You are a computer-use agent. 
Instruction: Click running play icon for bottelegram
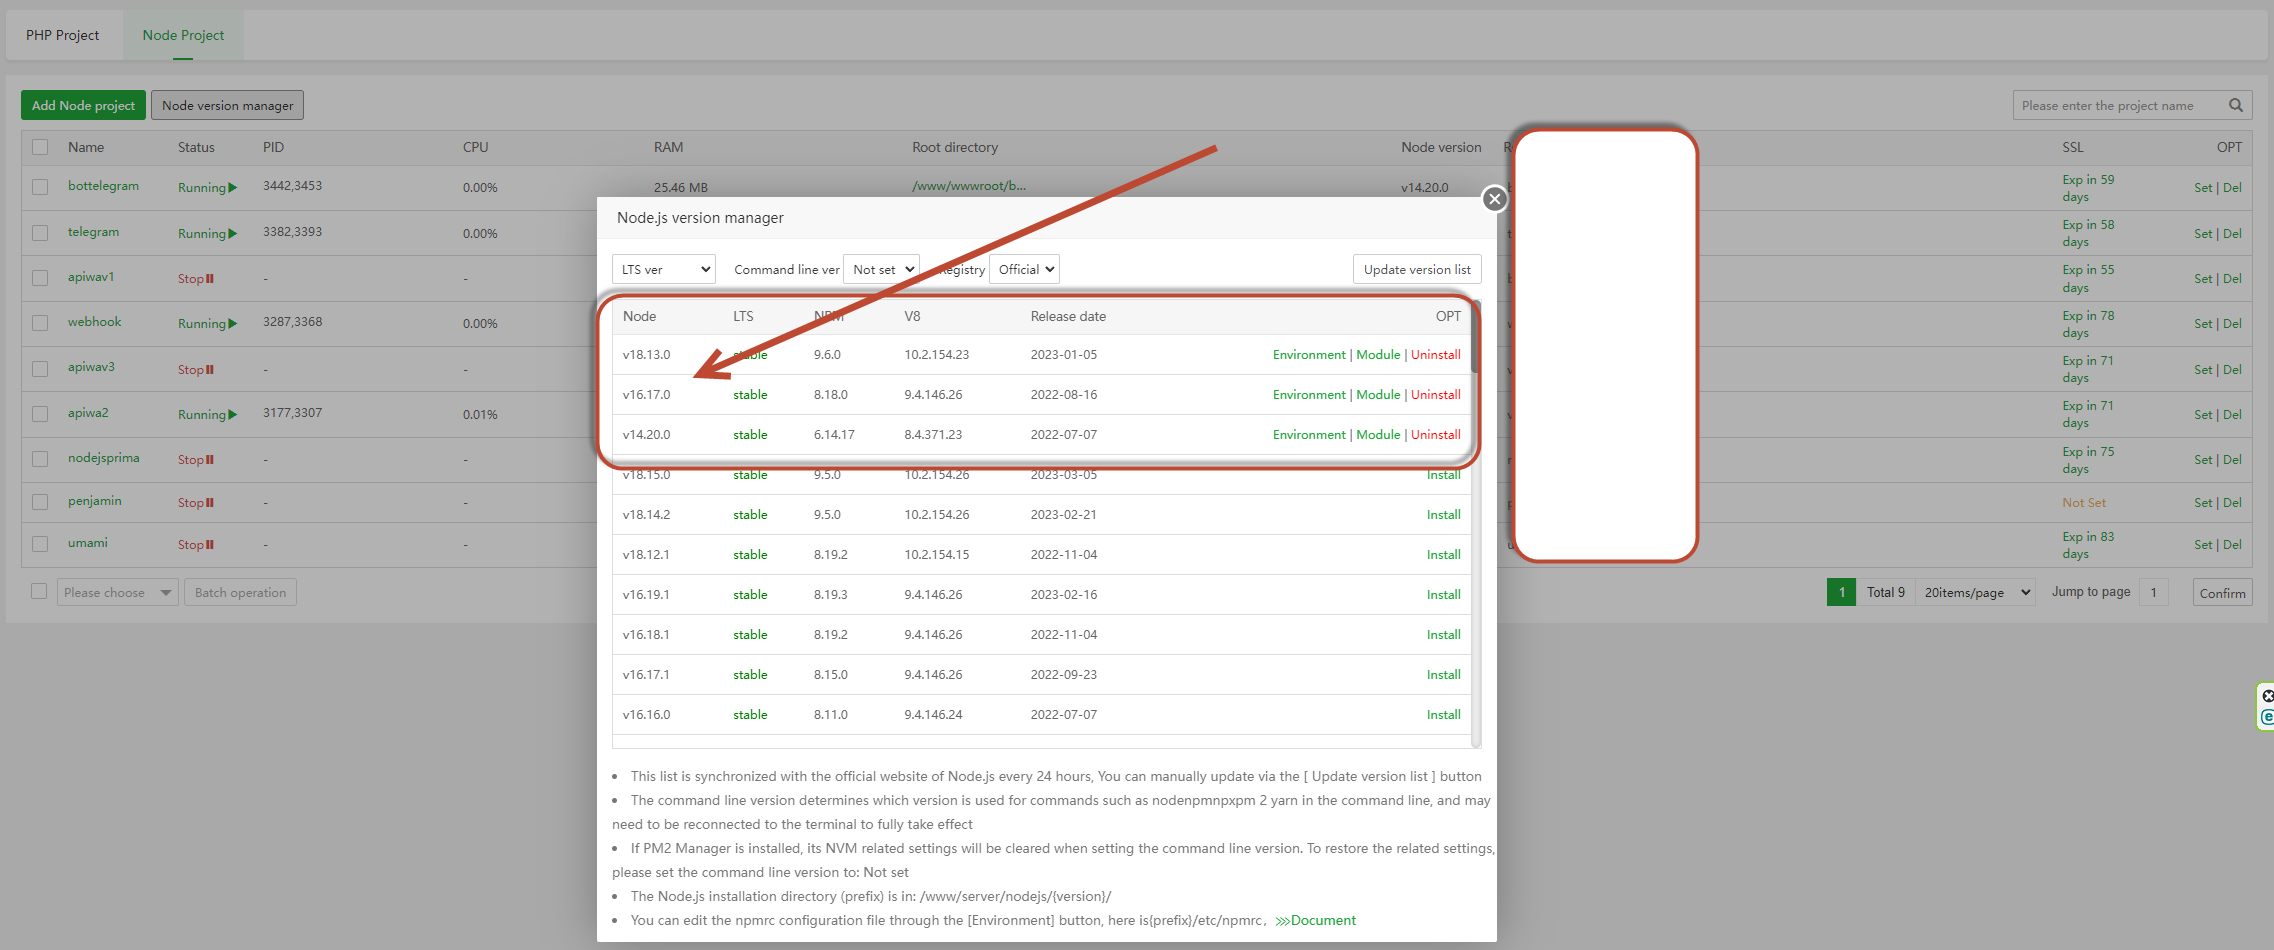point(233,188)
